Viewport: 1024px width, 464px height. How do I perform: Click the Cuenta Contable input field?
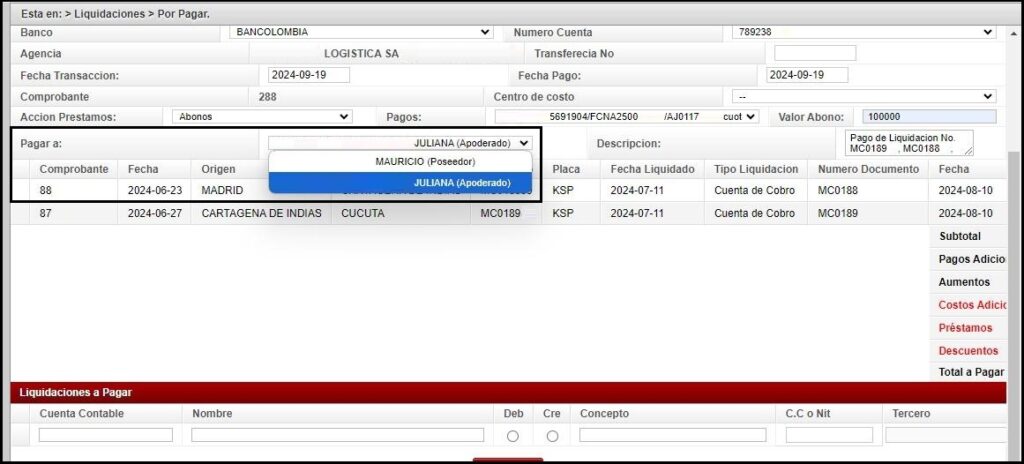pyautogui.click(x=106, y=435)
